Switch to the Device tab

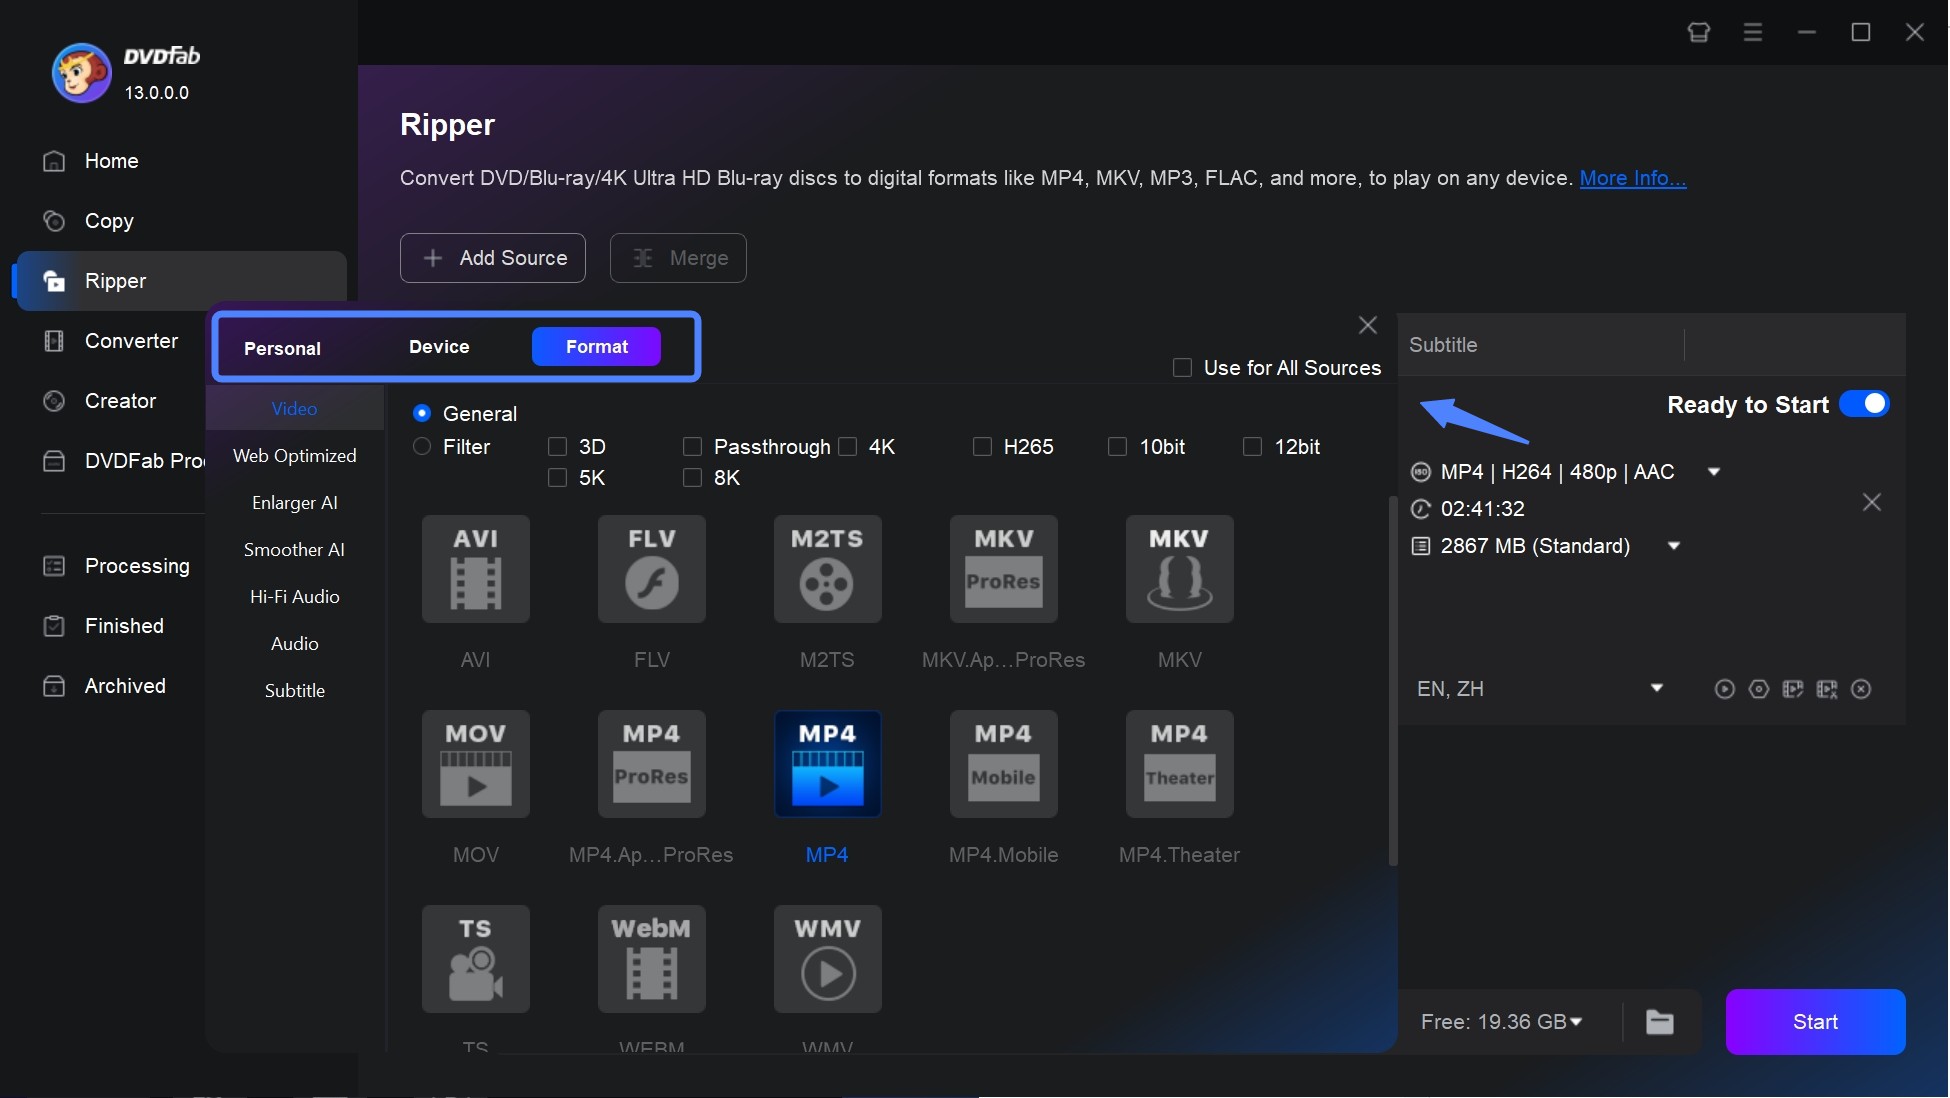(439, 345)
